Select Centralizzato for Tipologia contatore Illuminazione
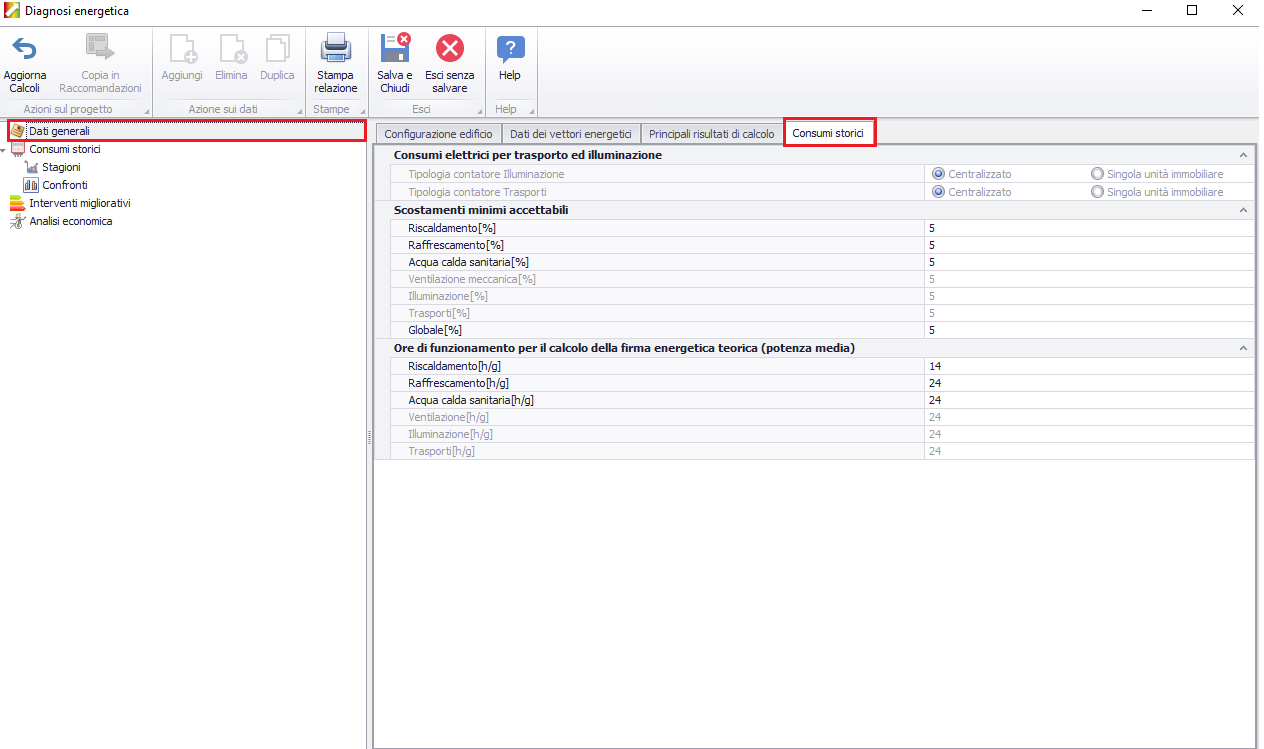This screenshot has height=749, width=1264. [939, 174]
